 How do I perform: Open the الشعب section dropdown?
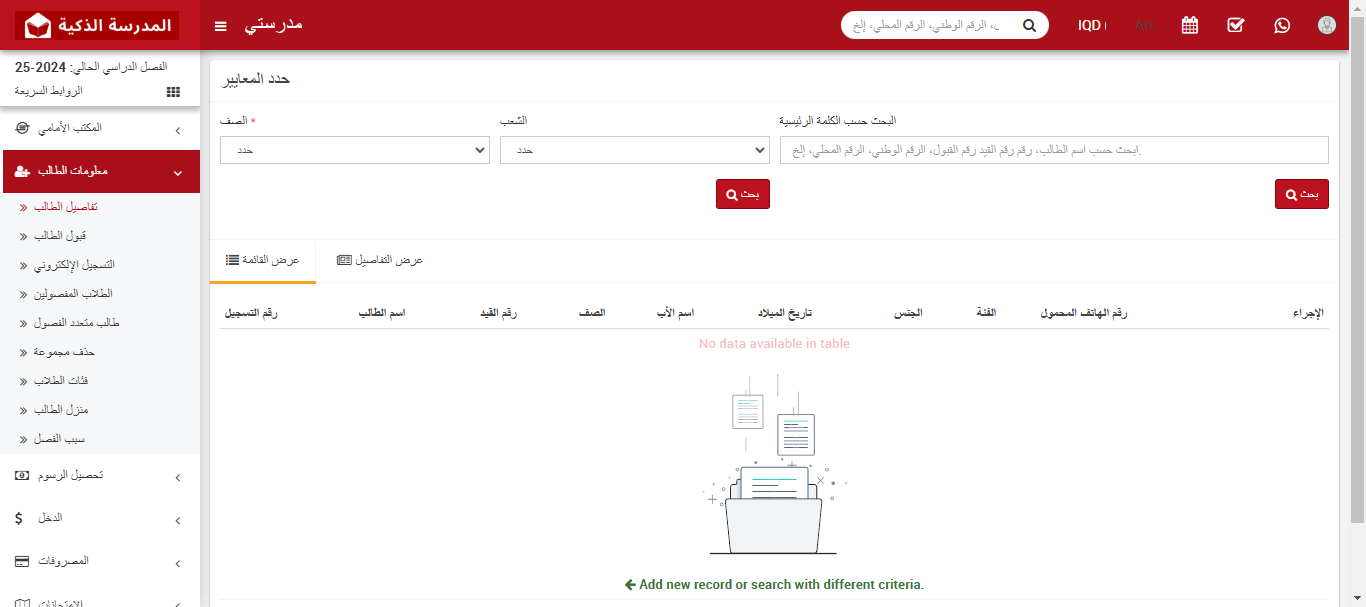[634, 150]
